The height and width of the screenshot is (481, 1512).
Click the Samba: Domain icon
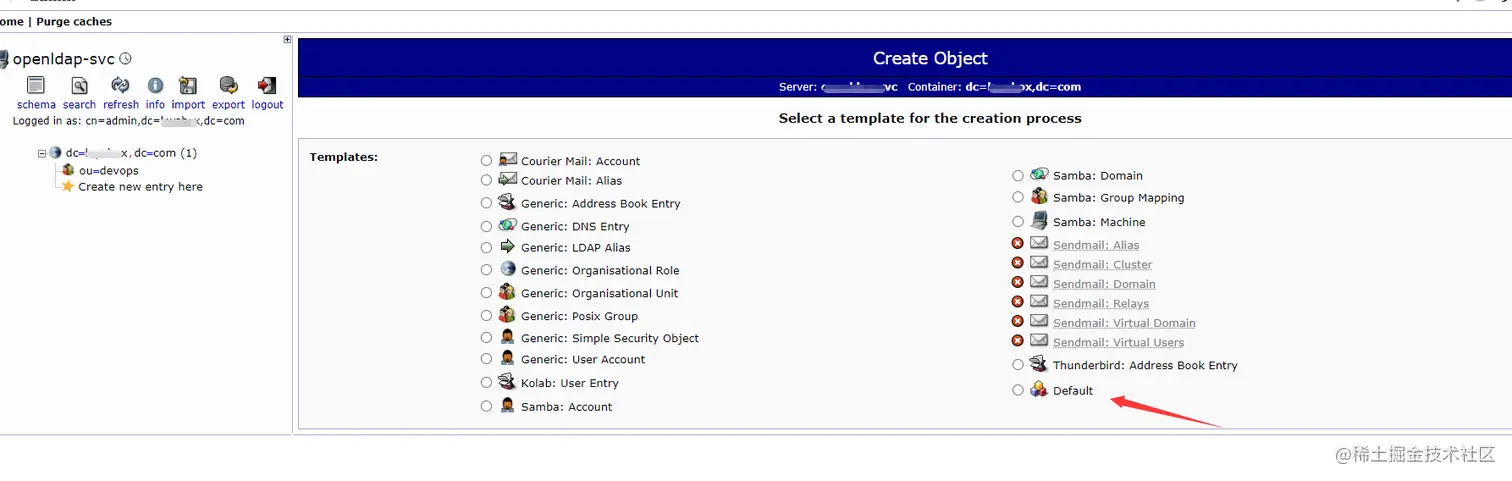point(1039,174)
